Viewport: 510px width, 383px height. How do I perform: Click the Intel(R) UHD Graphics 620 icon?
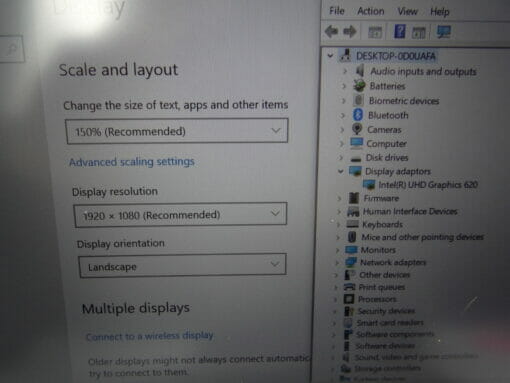pos(369,184)
